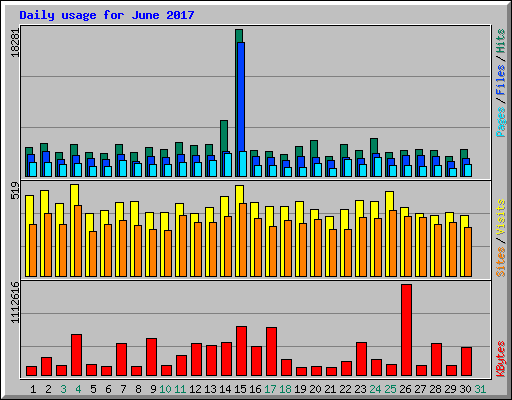
Task: Select the red KBytes bar for day 23
Action: (x=361, y=359)
